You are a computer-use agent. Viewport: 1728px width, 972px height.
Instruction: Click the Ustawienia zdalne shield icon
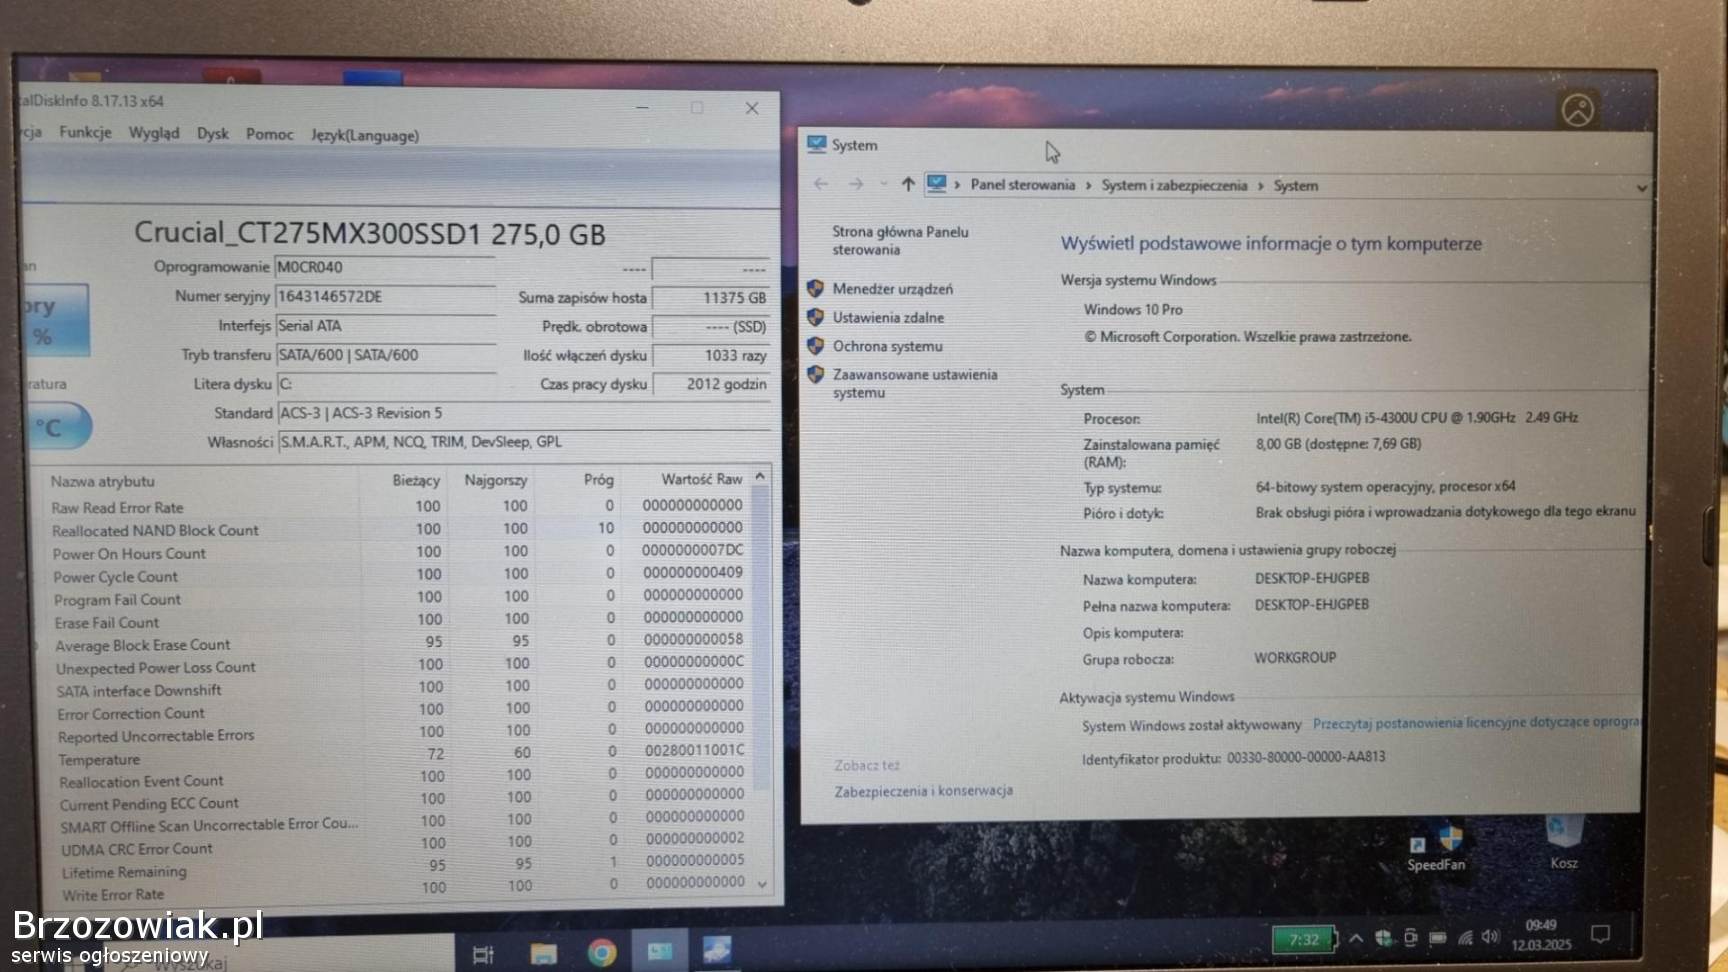815,316
